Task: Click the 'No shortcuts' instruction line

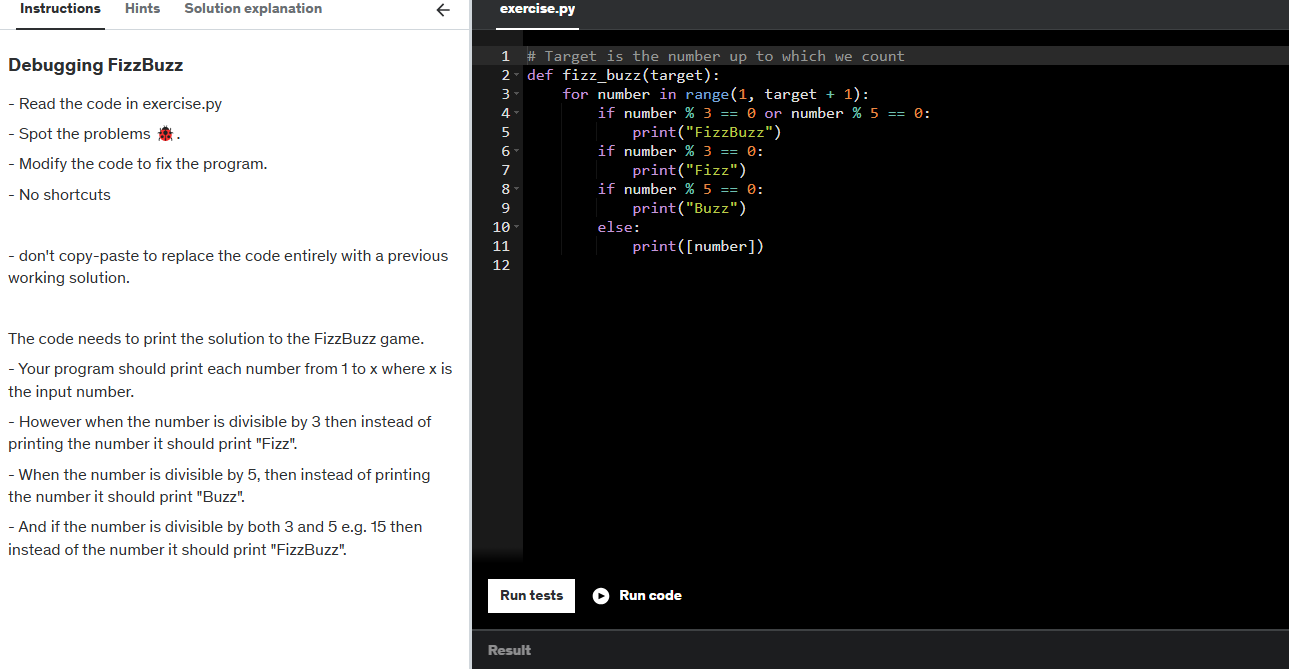Action: (60, 195)
